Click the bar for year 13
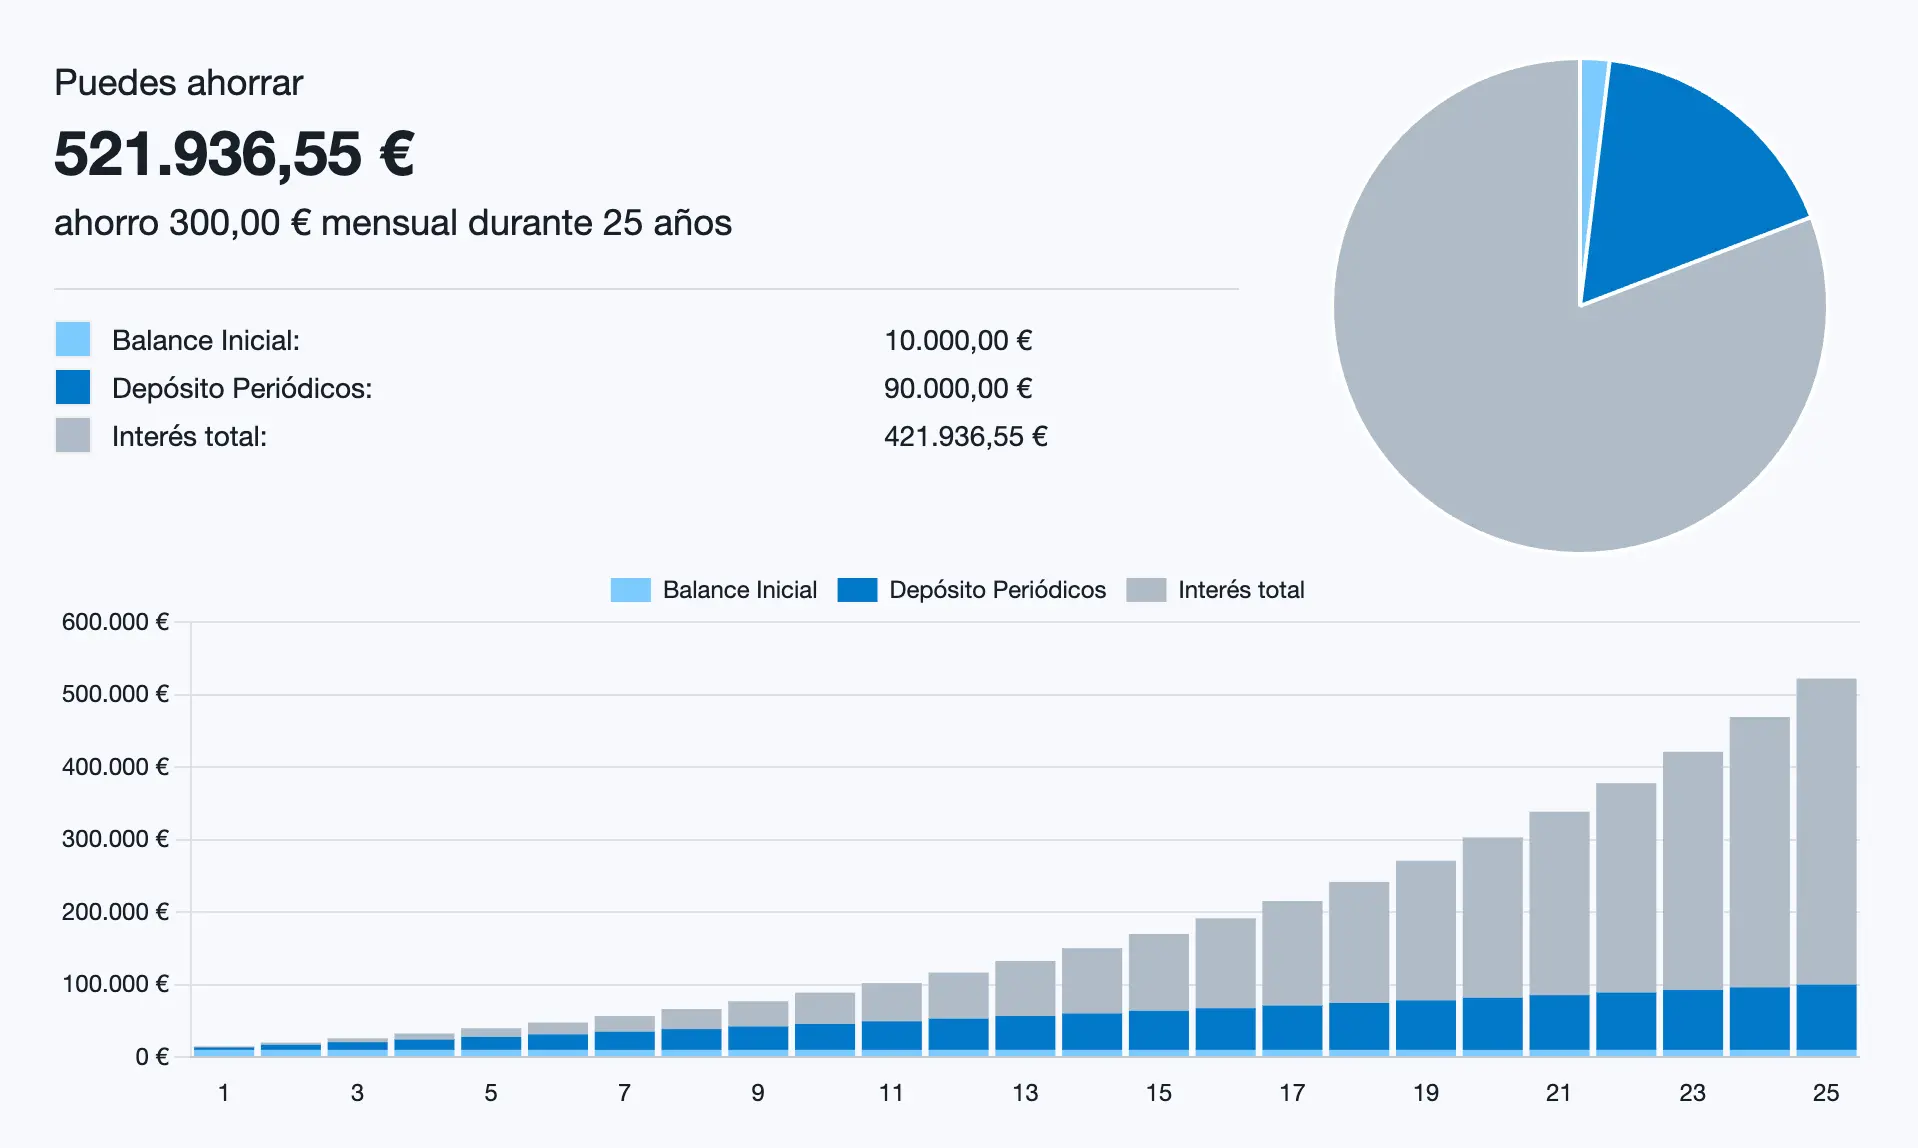This screenshot has height=1148, width=1918. pos(1024,1010)
